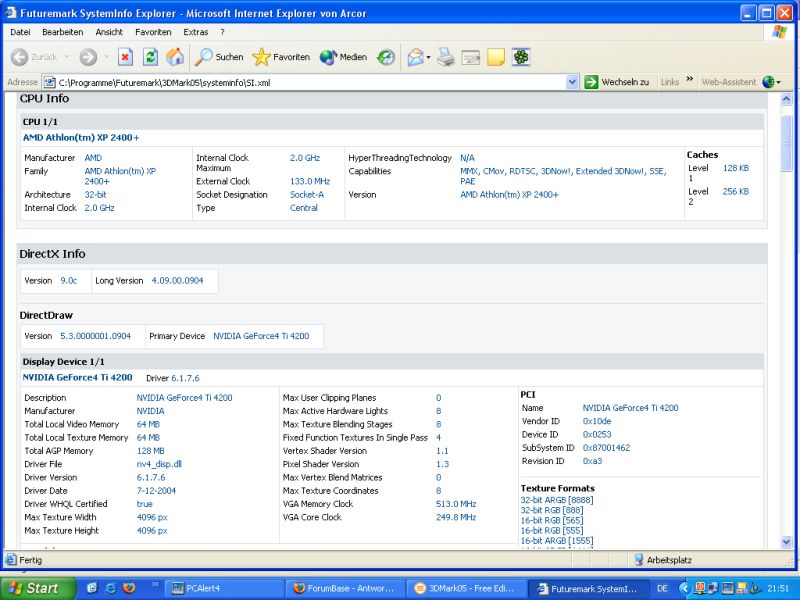Viewport: 800px width, 600px height.
Task: Open the Ansicht menu
Action: tap(109, 32)
